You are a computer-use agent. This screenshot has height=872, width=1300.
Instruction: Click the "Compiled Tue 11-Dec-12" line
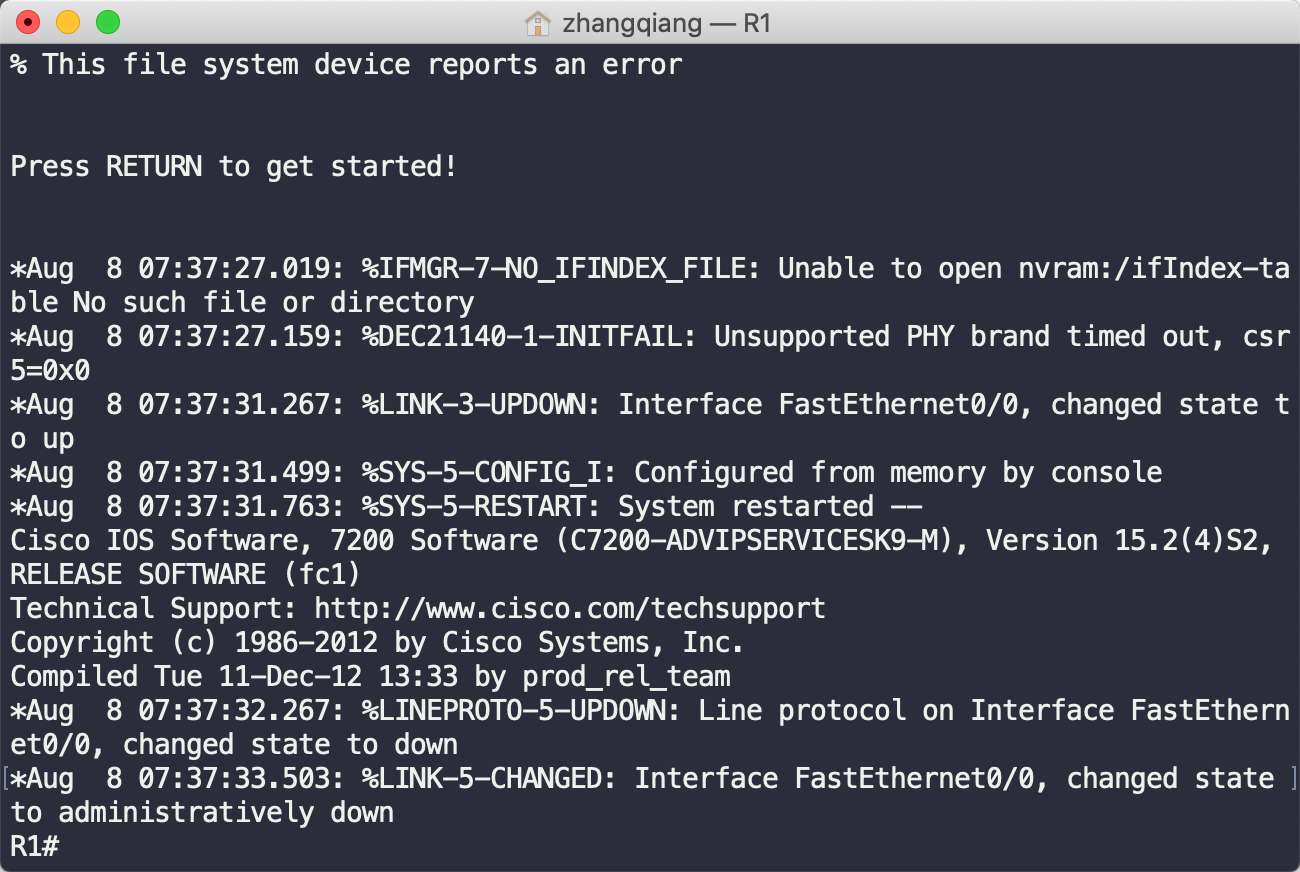point(370,676)
